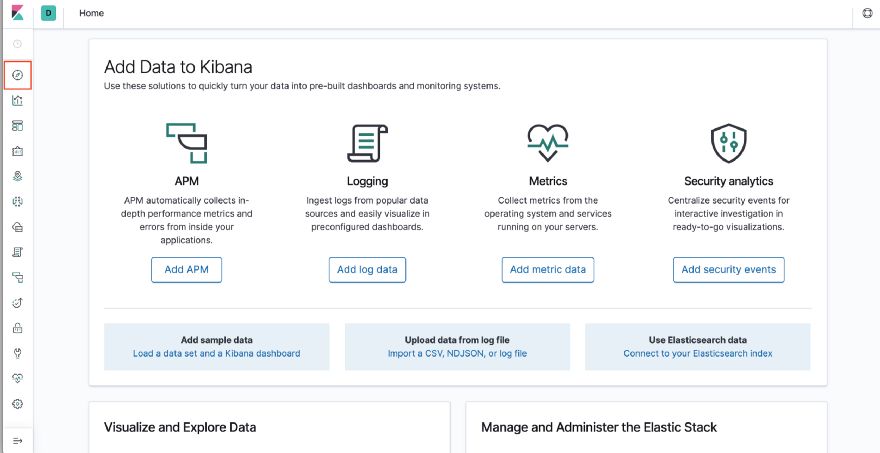Image resolution: width=880 pixels, height=453 pixels.
Task: Go to Dashboard via sidebar icon
Action: [17, 126]
